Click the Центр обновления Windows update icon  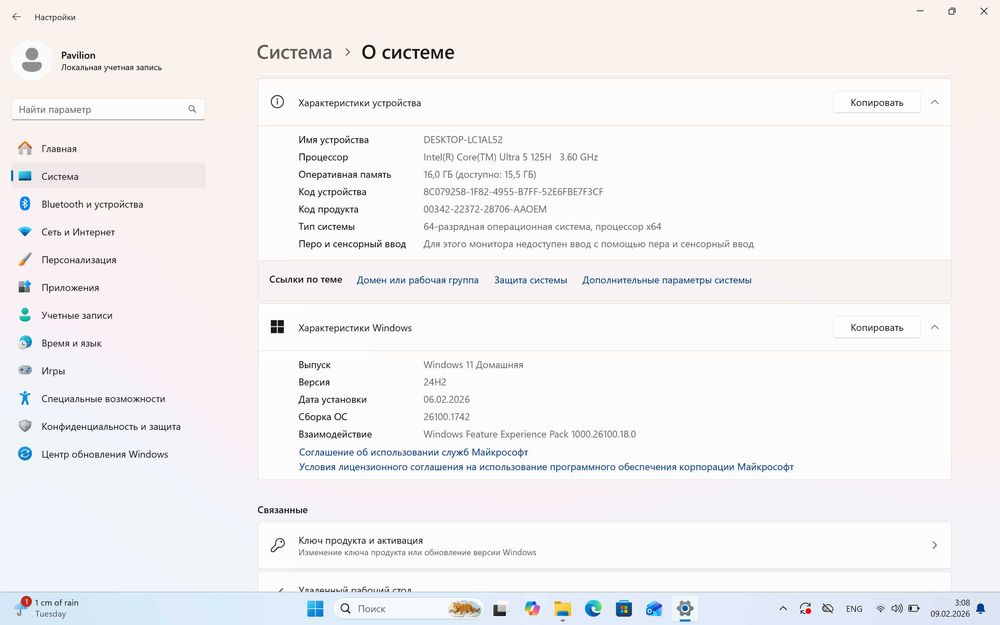pyautogui.click(x=25, y=453)
